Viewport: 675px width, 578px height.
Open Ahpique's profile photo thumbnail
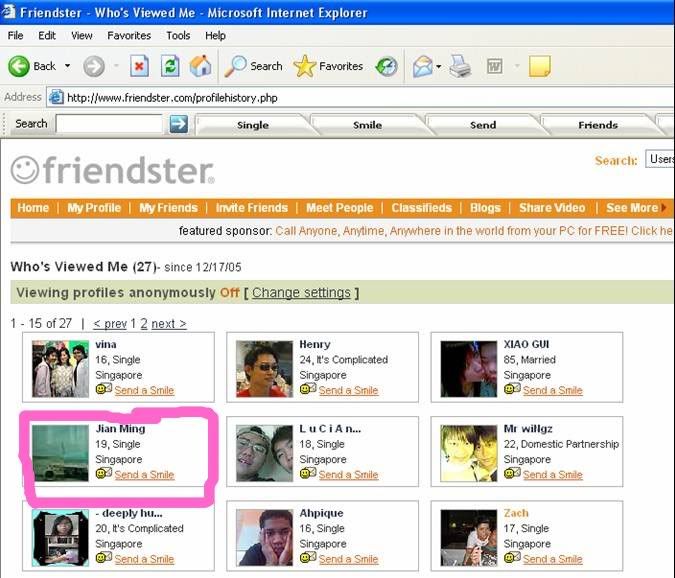click(x=264, y=537)
